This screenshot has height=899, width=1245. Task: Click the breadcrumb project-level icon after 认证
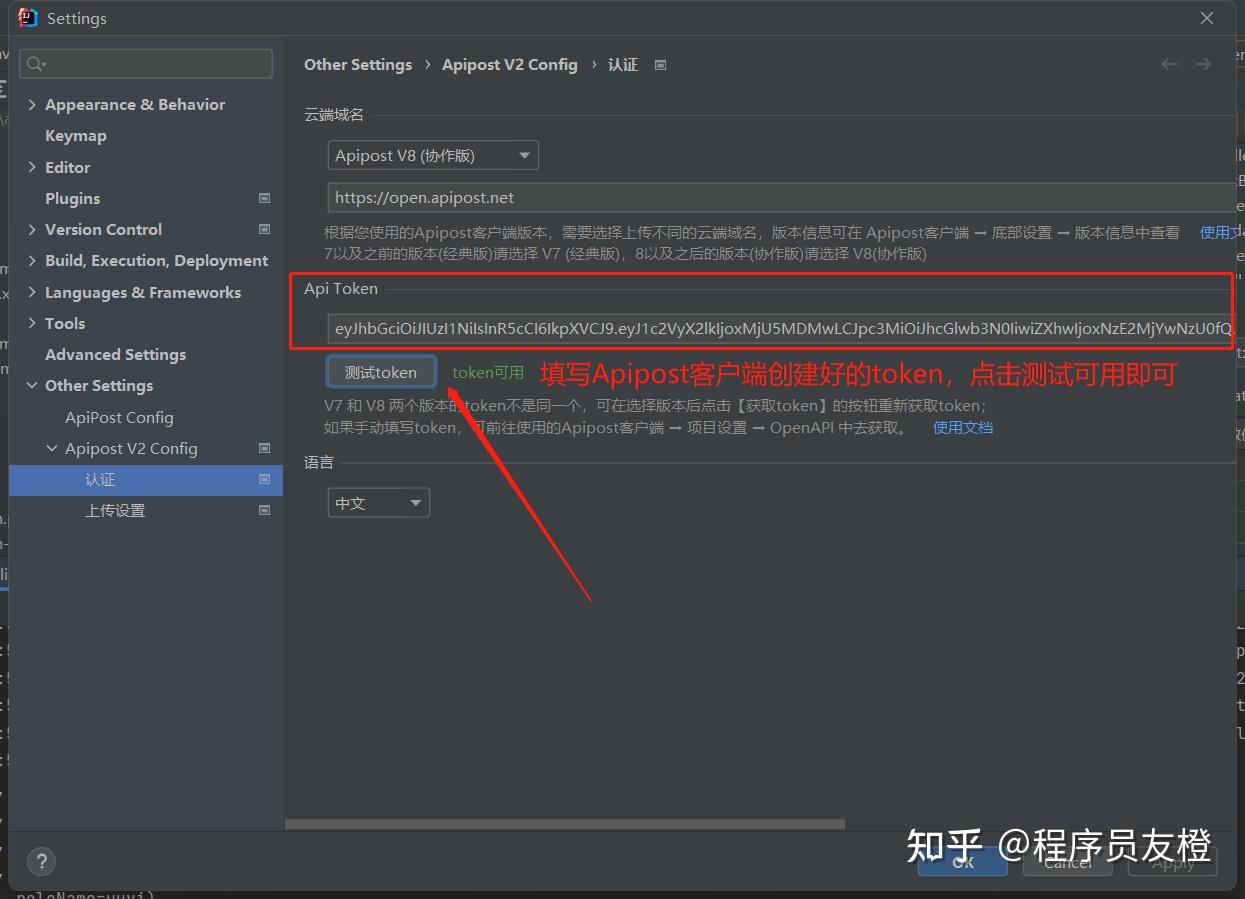click(660, 65)
